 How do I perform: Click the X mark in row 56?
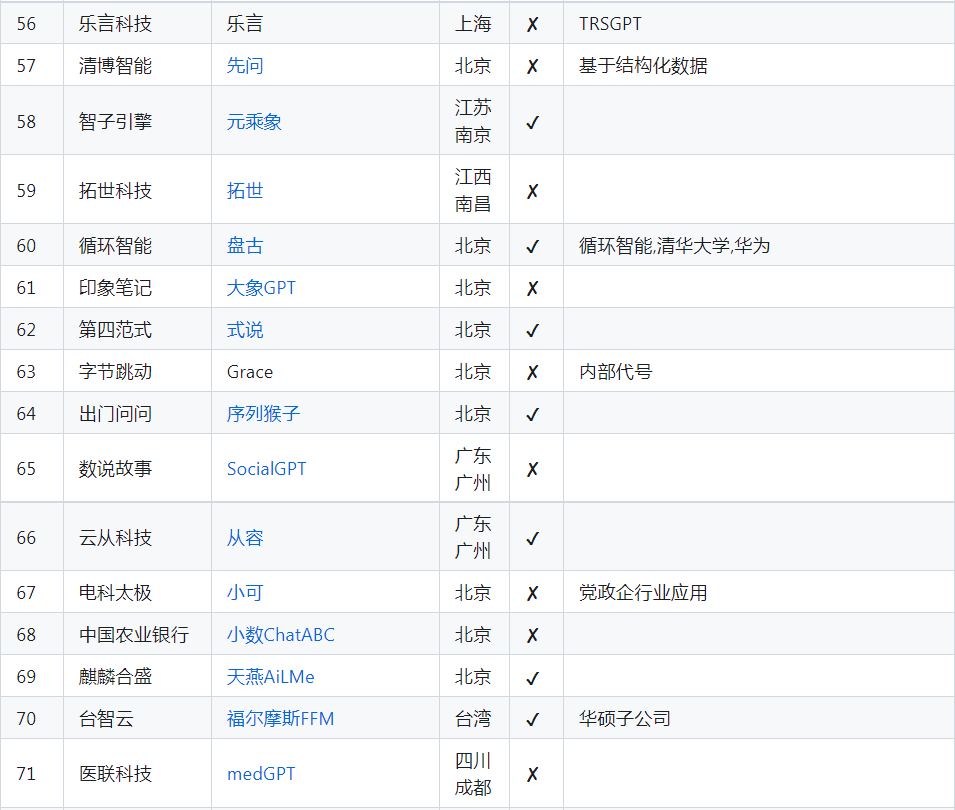532,24
